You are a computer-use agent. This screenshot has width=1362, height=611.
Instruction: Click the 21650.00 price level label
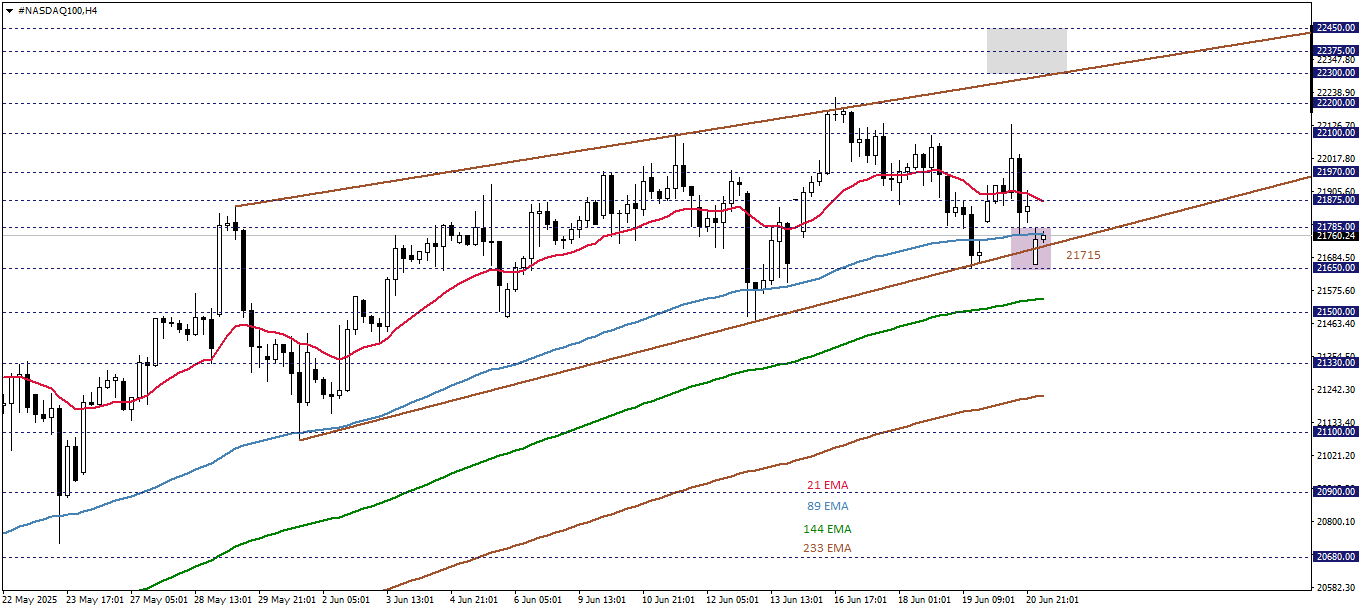click(1336, 268)
